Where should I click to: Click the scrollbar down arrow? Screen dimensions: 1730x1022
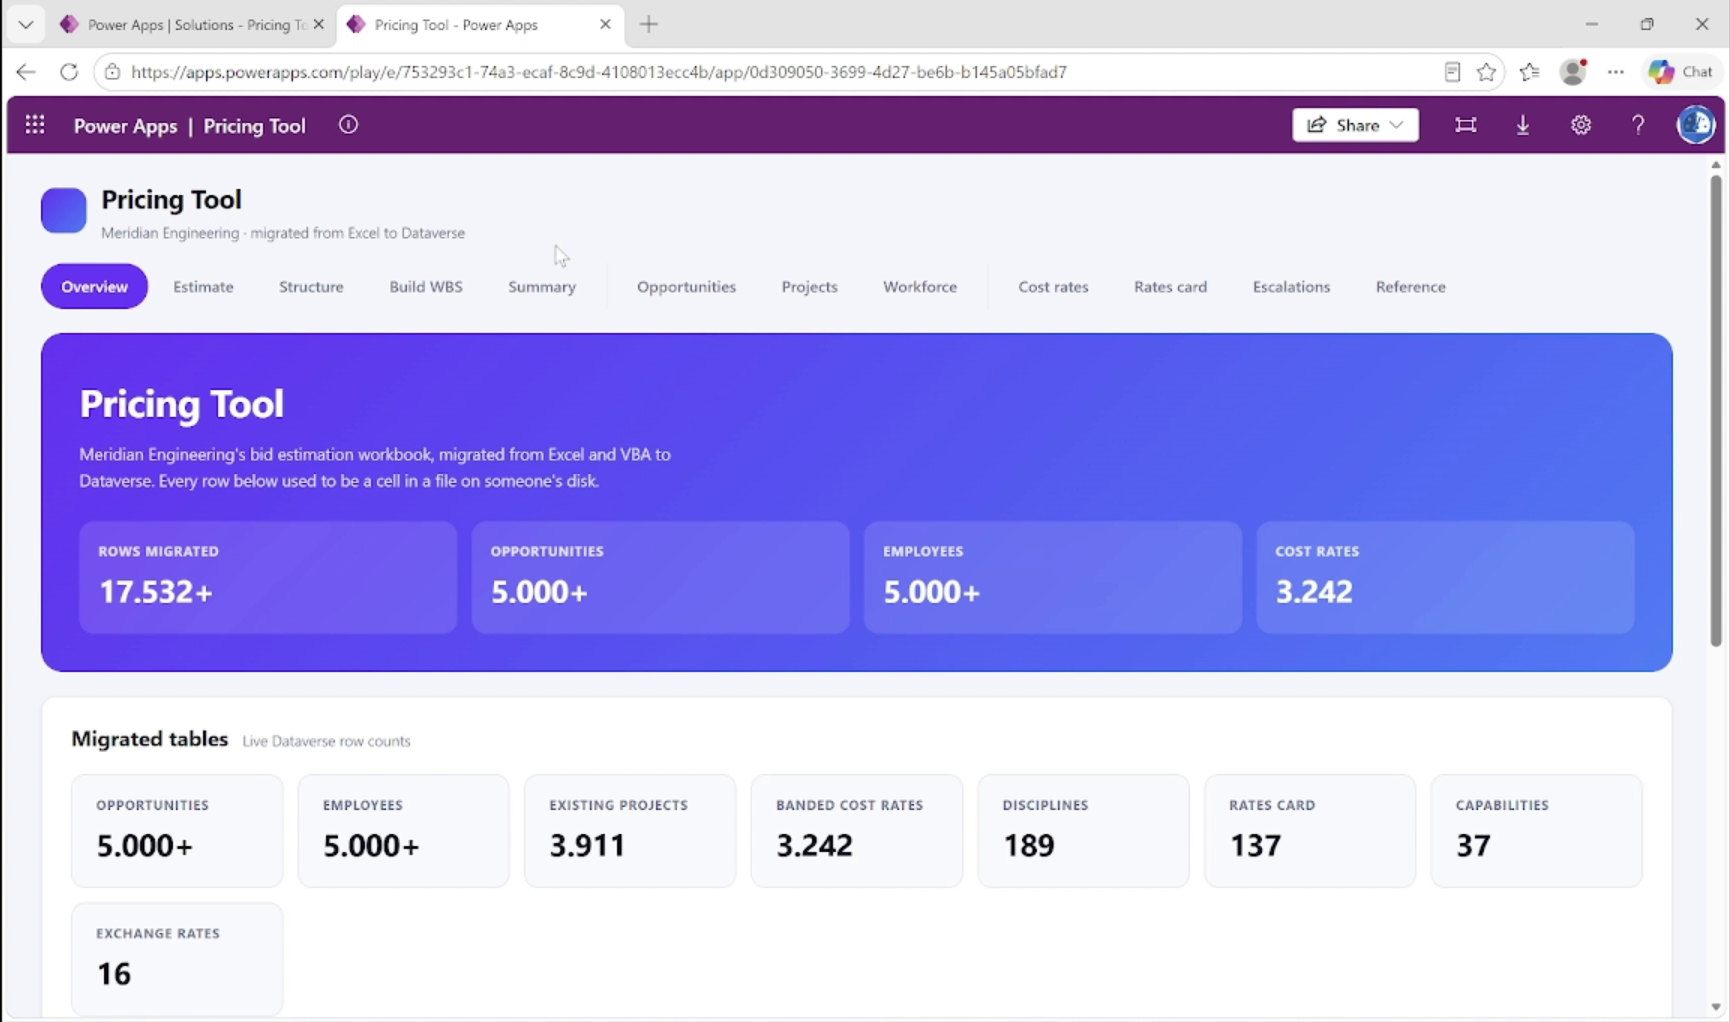[x=1716, y=1007]
